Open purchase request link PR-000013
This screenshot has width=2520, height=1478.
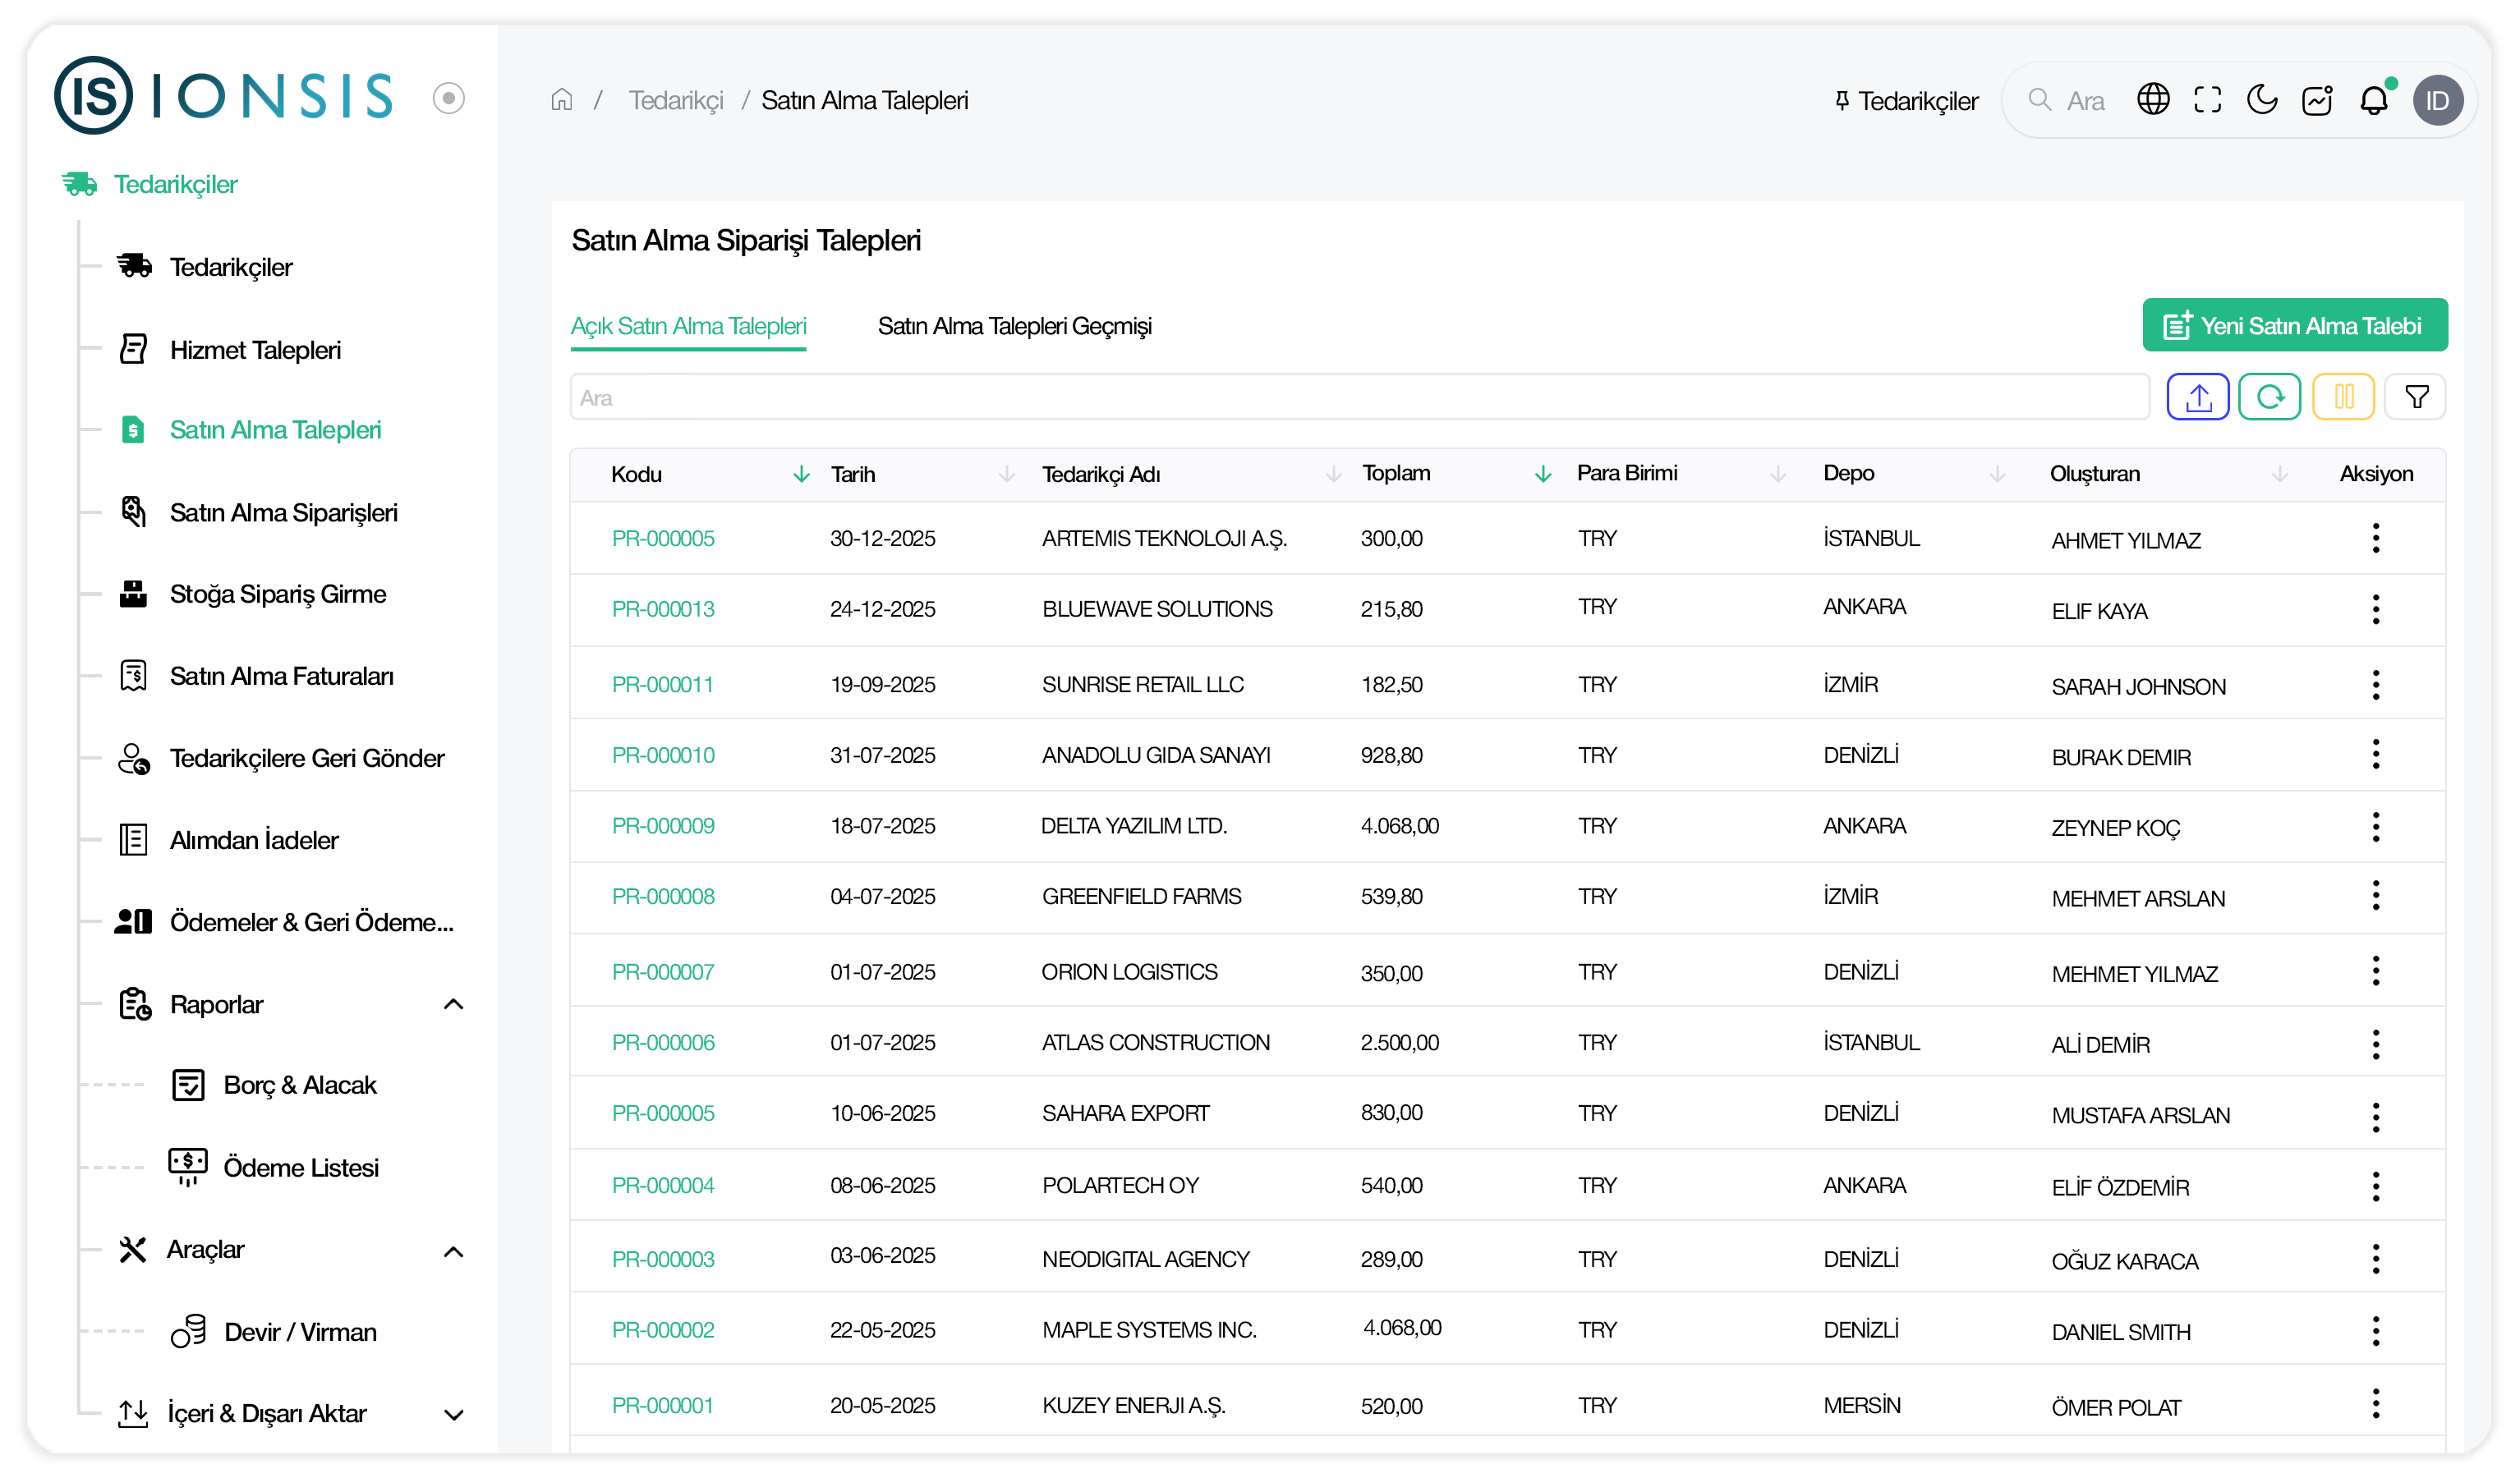(663, 609)
